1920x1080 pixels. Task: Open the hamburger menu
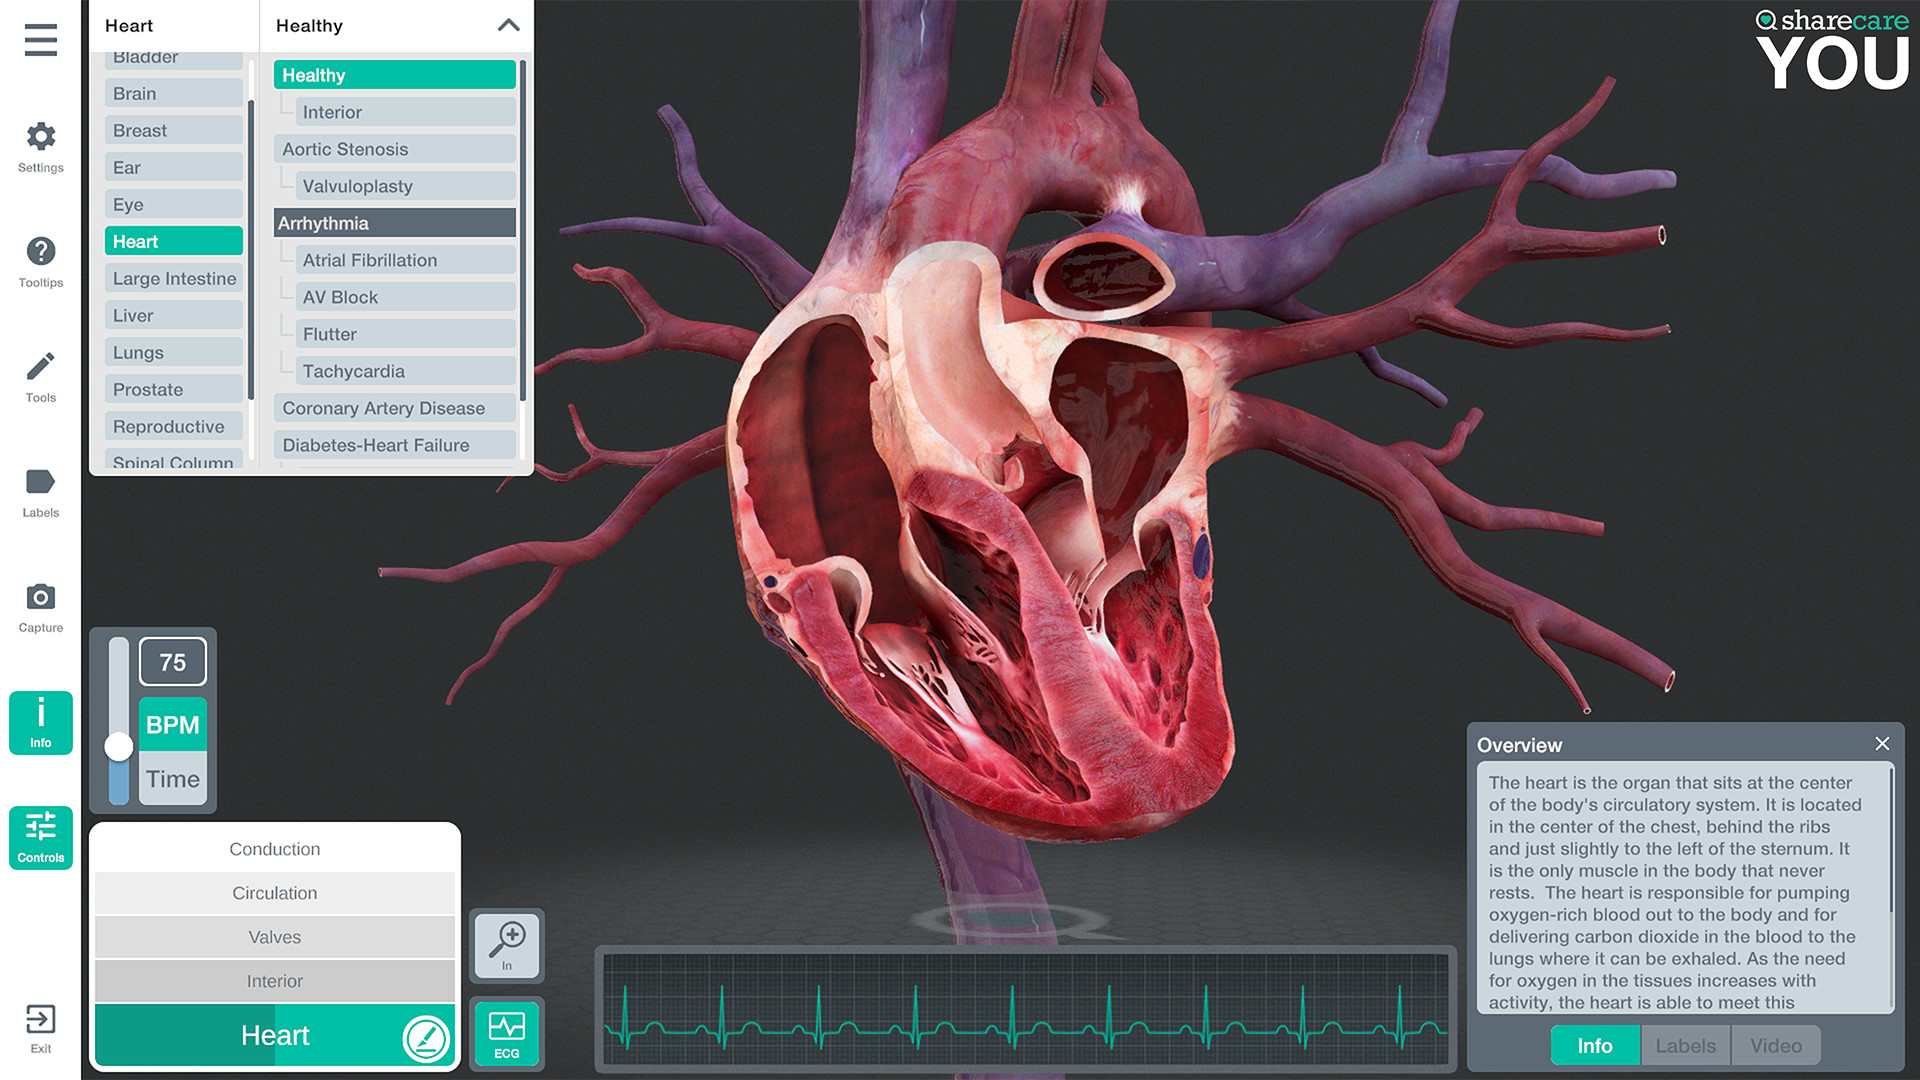[x=40, y=40]
